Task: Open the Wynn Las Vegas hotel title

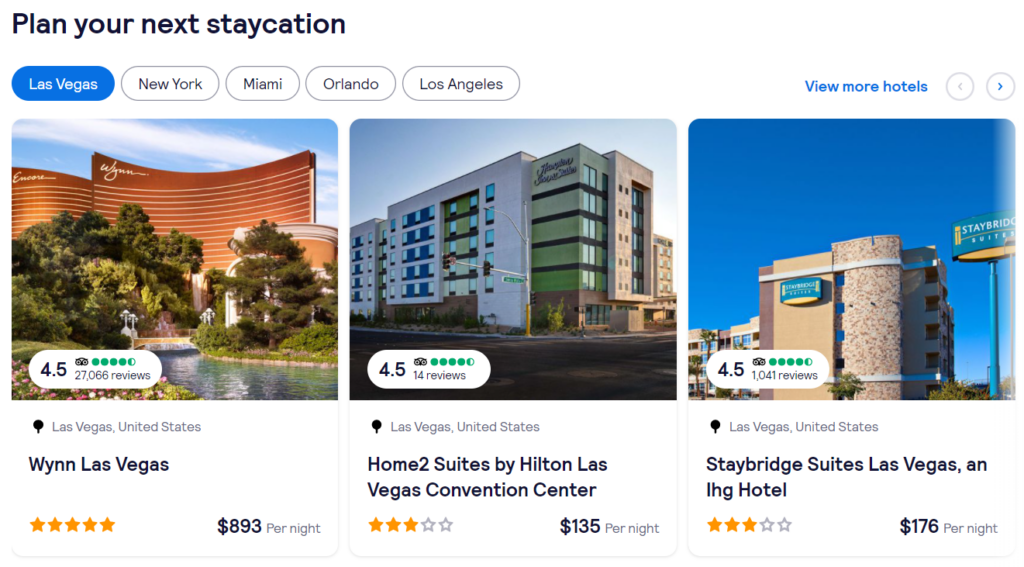Action: coord(99,464)
